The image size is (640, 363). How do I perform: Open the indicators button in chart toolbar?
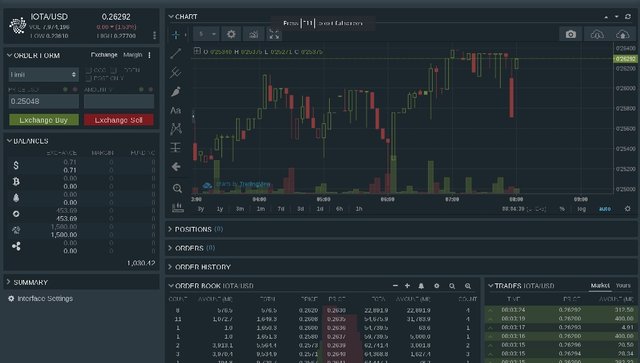pos(253,34)
